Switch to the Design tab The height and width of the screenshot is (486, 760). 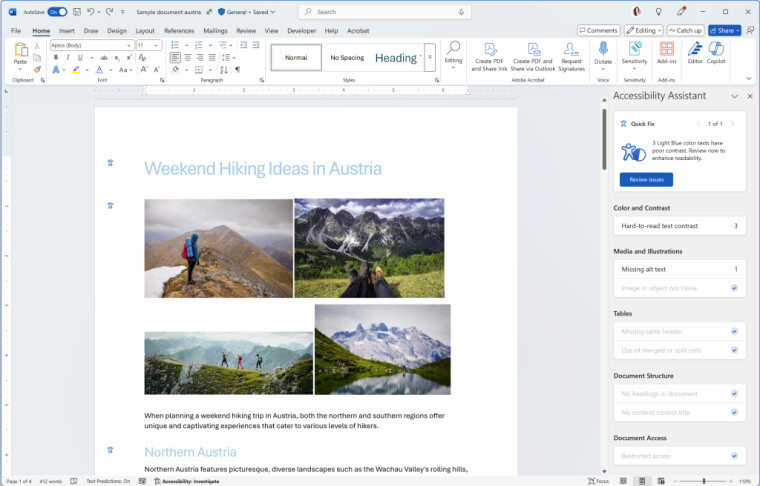[x=117, y=31]
